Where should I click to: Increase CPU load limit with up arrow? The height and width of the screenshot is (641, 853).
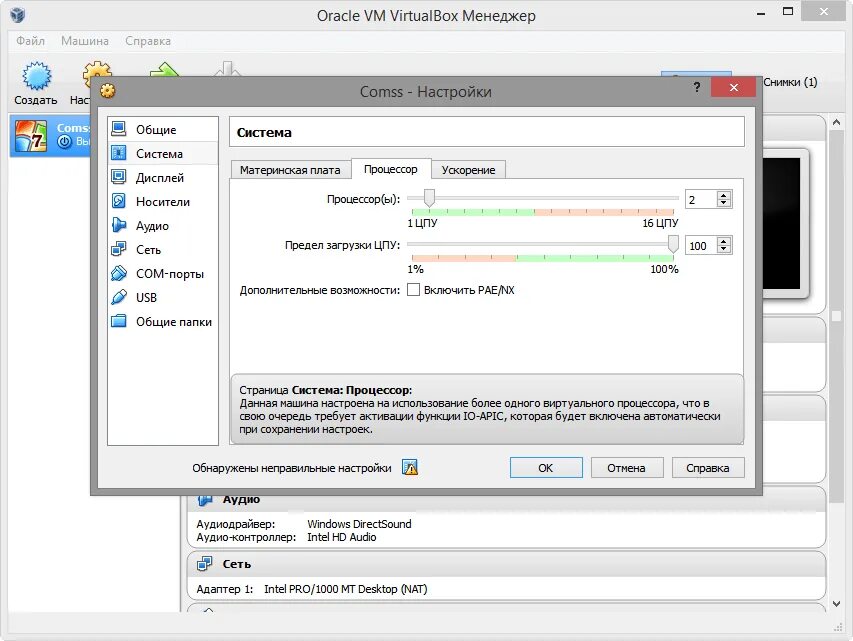(724, 242)
